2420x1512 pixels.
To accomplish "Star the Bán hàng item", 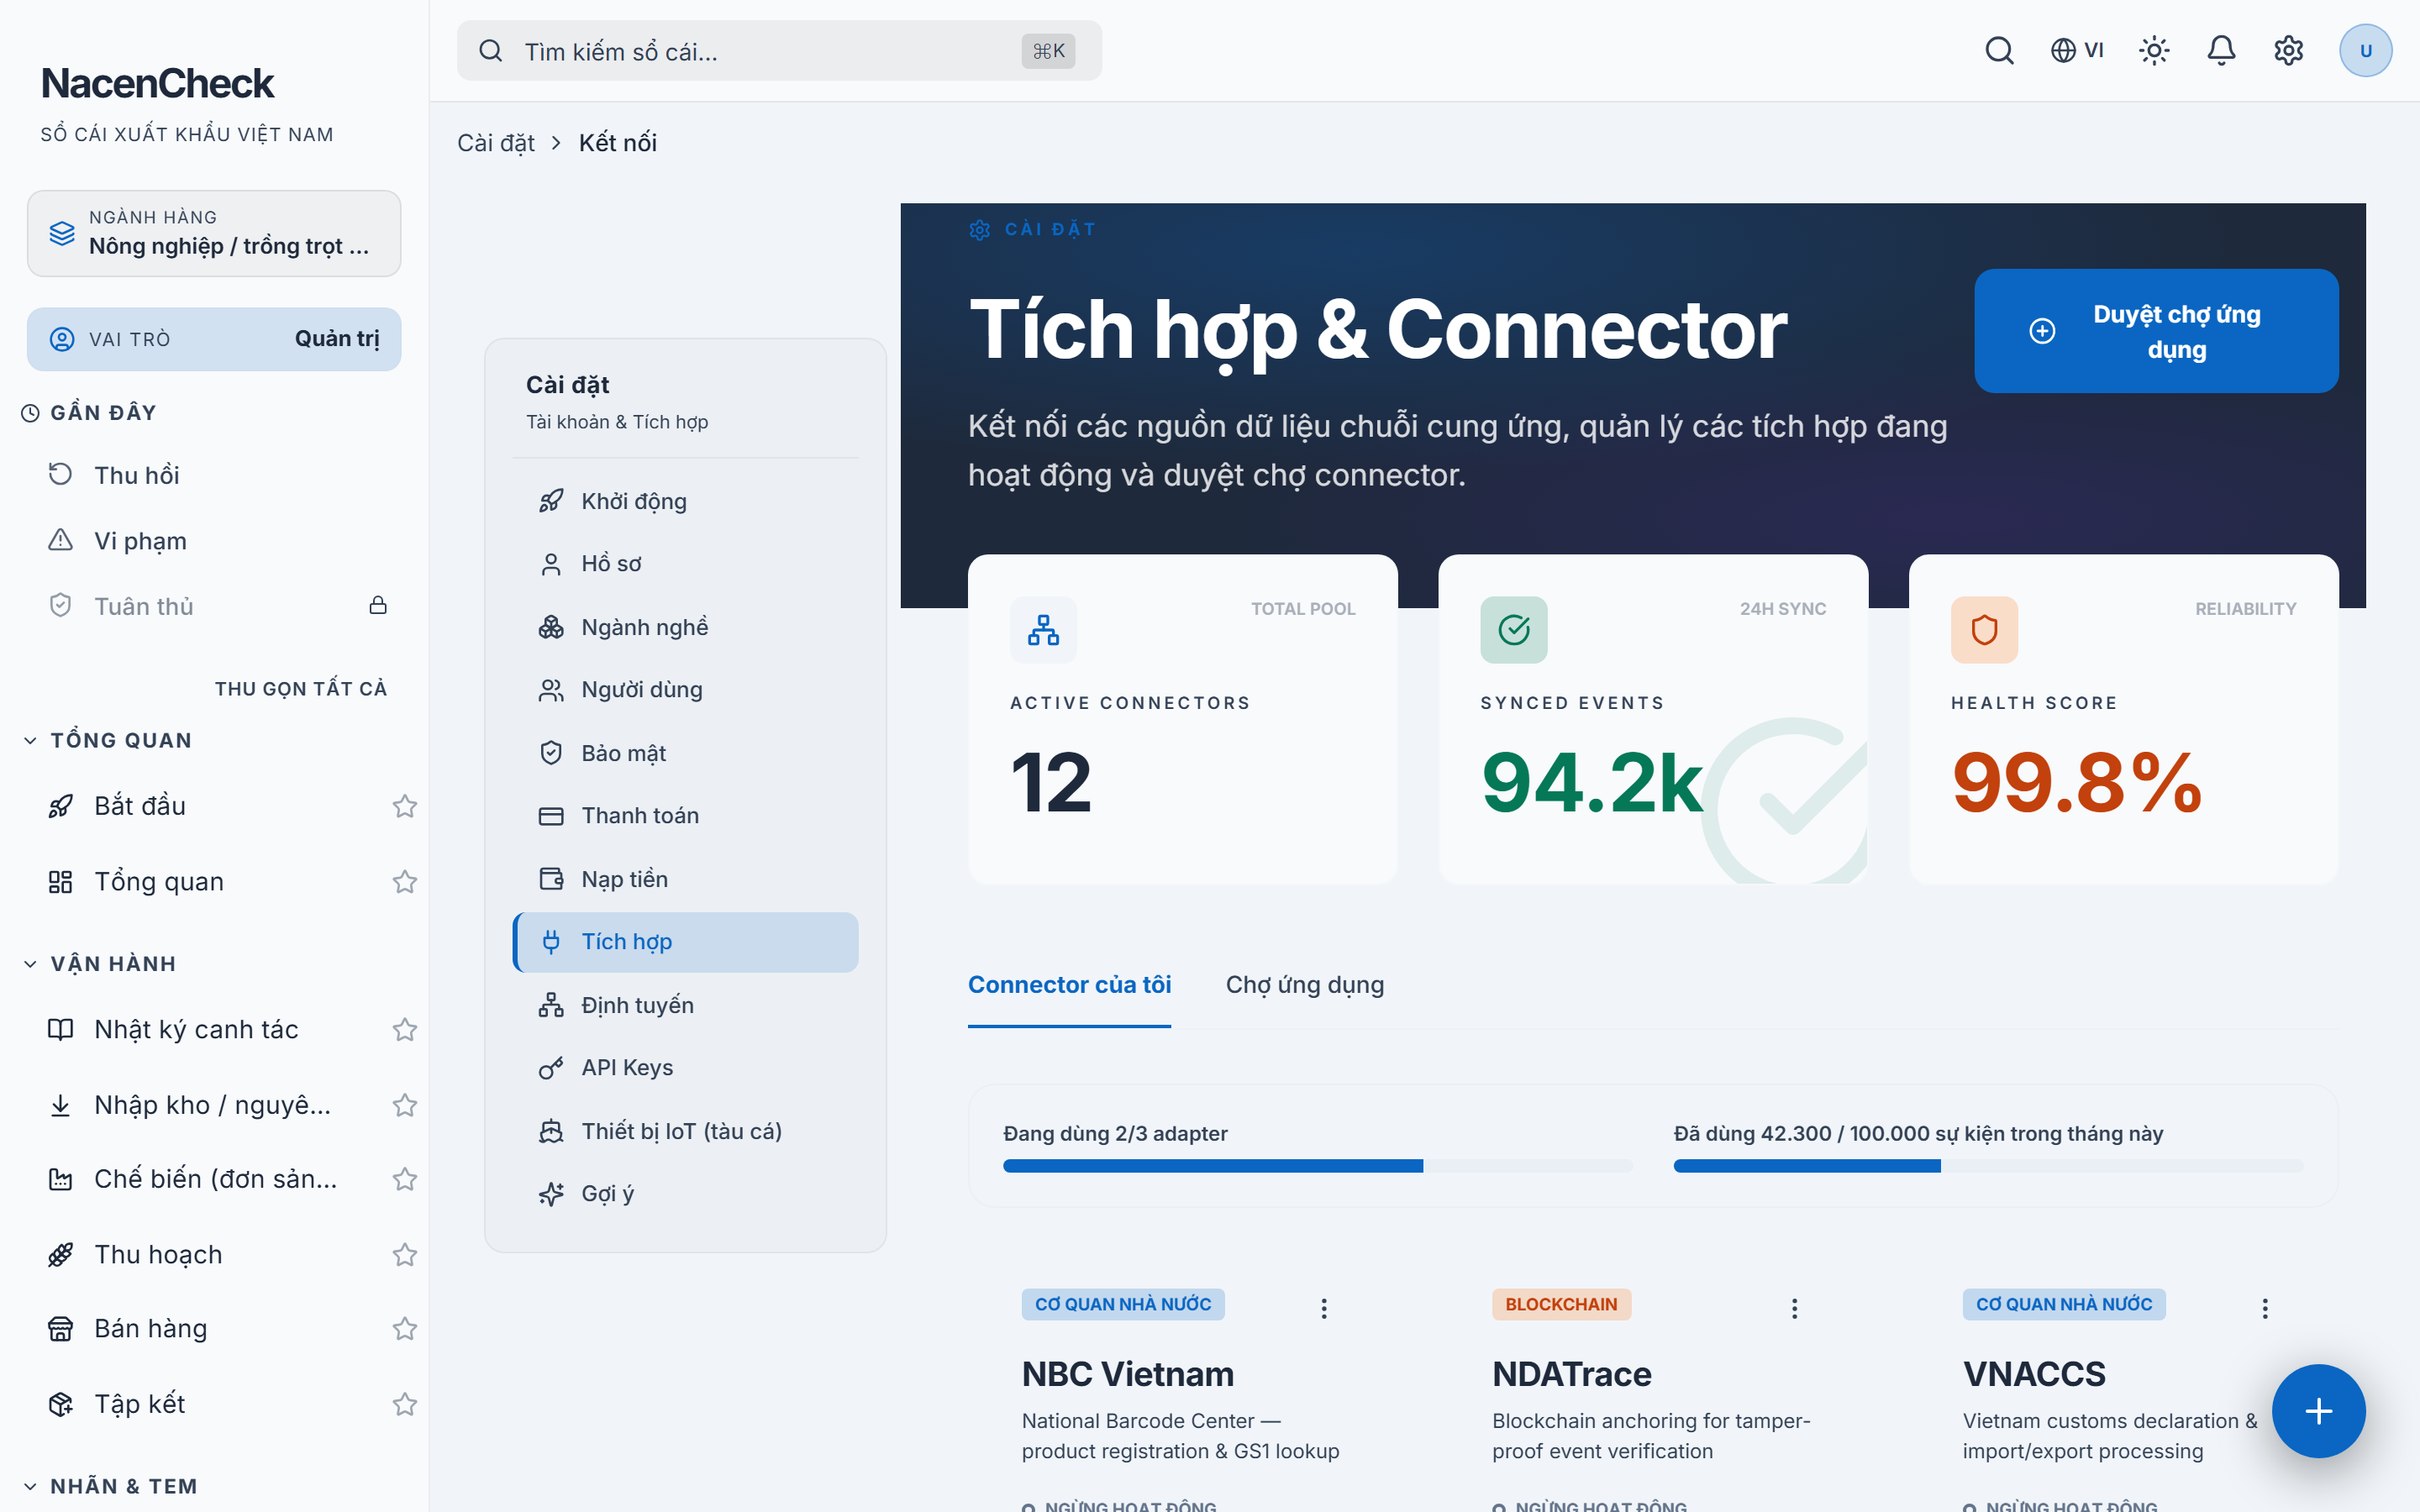I will 404,1329.
